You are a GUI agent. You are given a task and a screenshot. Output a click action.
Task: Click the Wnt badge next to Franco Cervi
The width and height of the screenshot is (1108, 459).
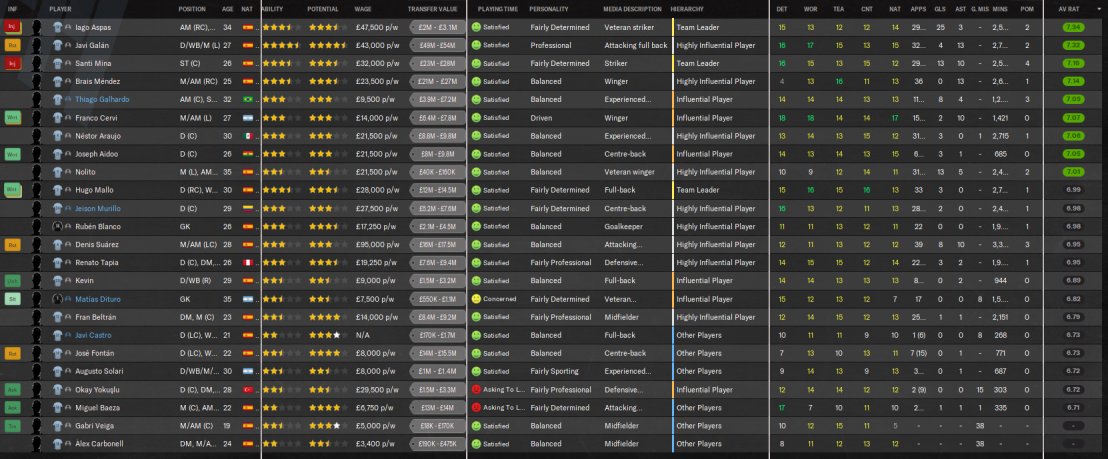[13, 118]
